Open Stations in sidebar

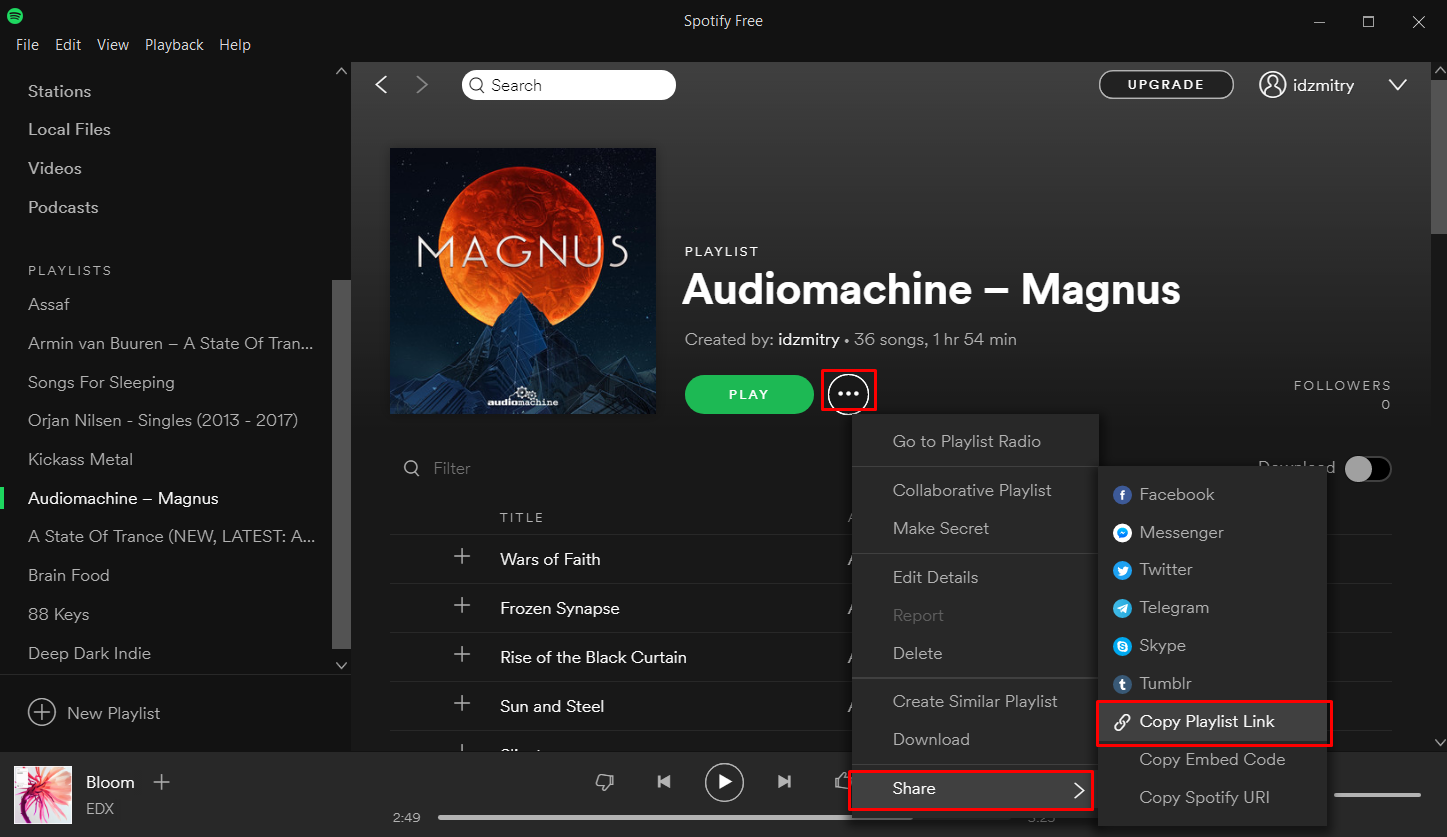click(59, 91)
